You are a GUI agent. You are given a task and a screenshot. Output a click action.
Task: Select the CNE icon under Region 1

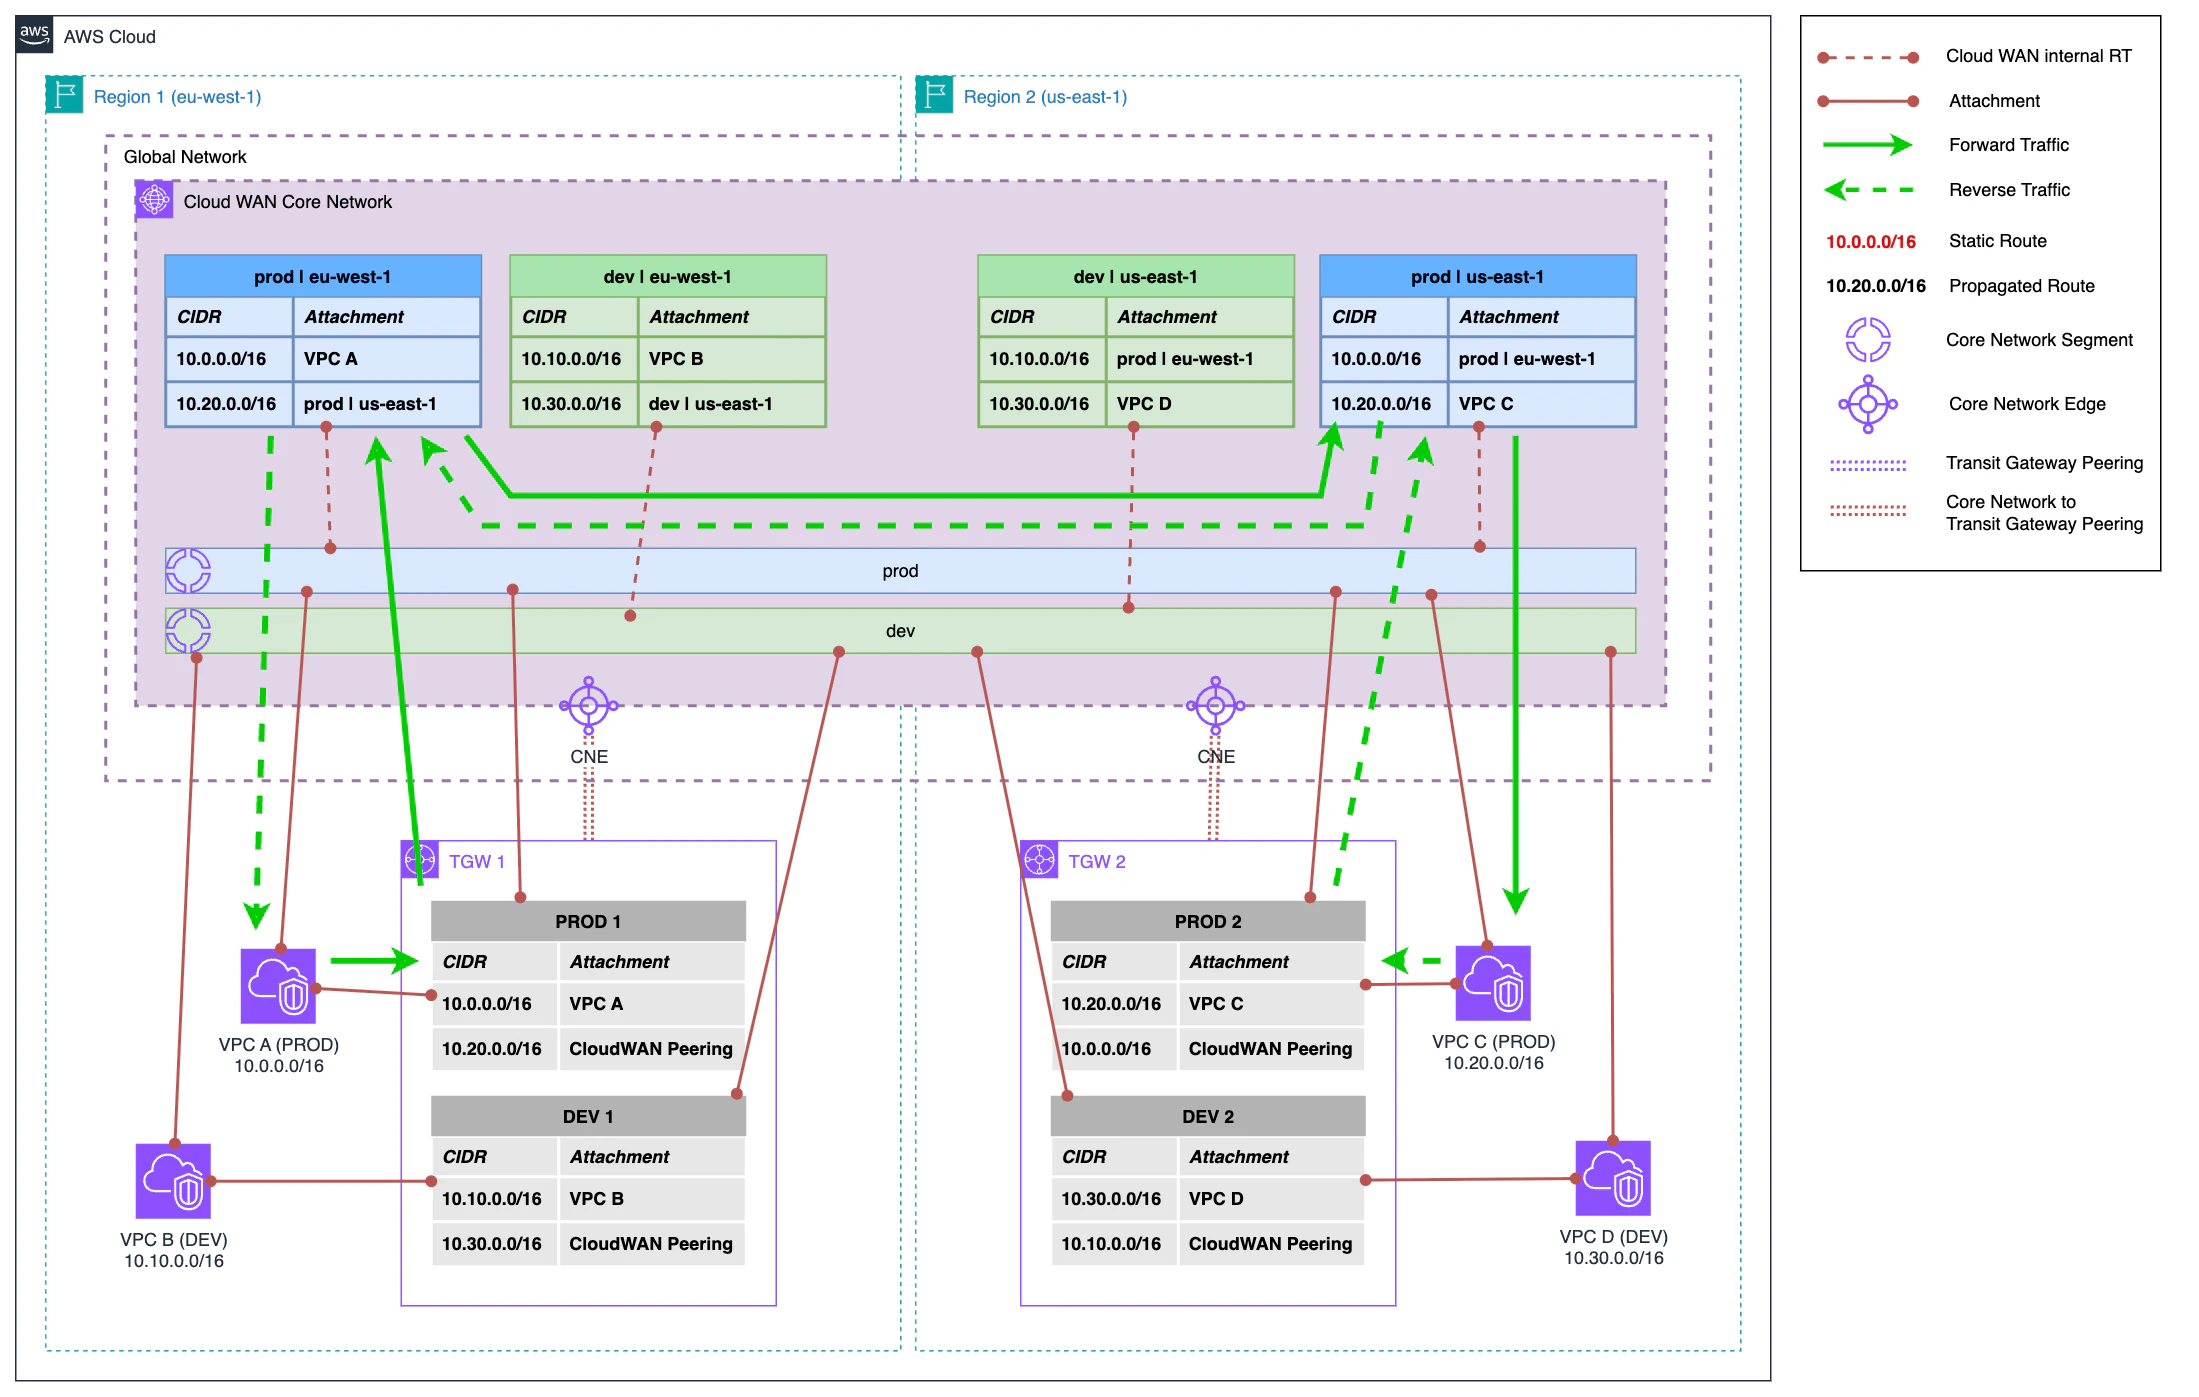click(589, 705)
